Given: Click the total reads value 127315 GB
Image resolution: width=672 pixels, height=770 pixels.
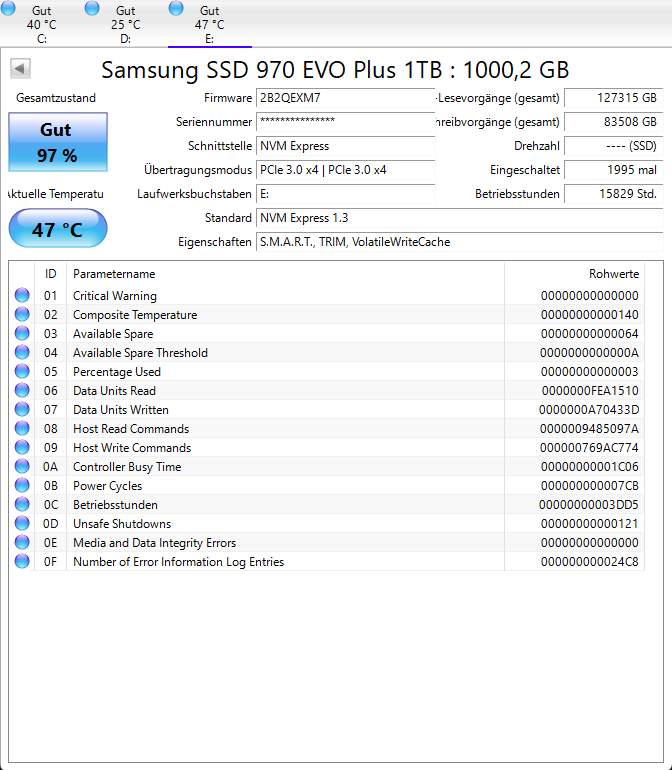Looking at the screenshot, I should [614, 98].
